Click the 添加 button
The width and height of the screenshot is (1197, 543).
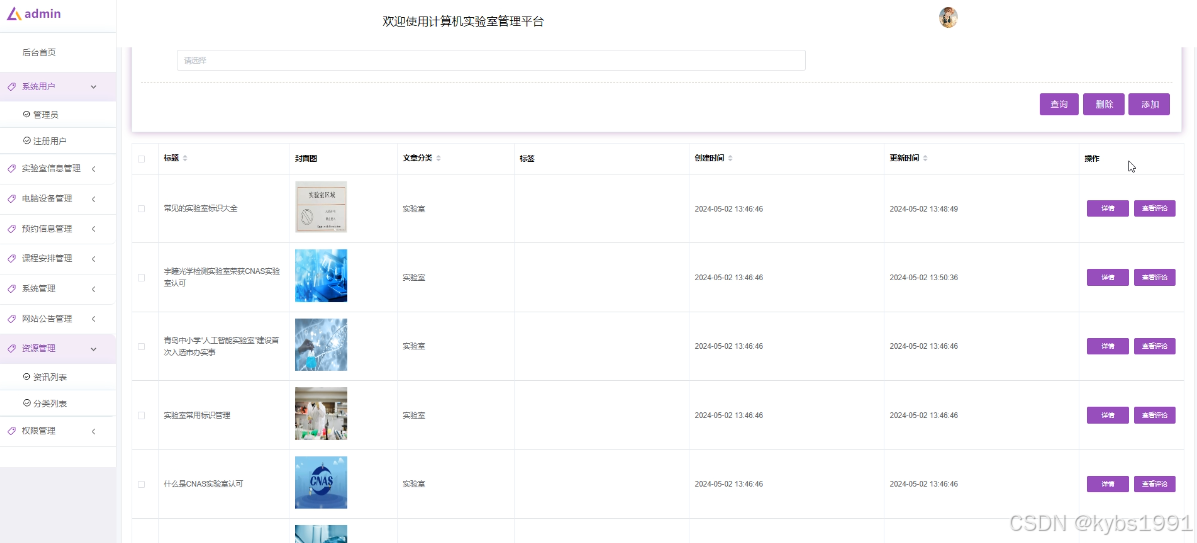[x=1149, y=104]
